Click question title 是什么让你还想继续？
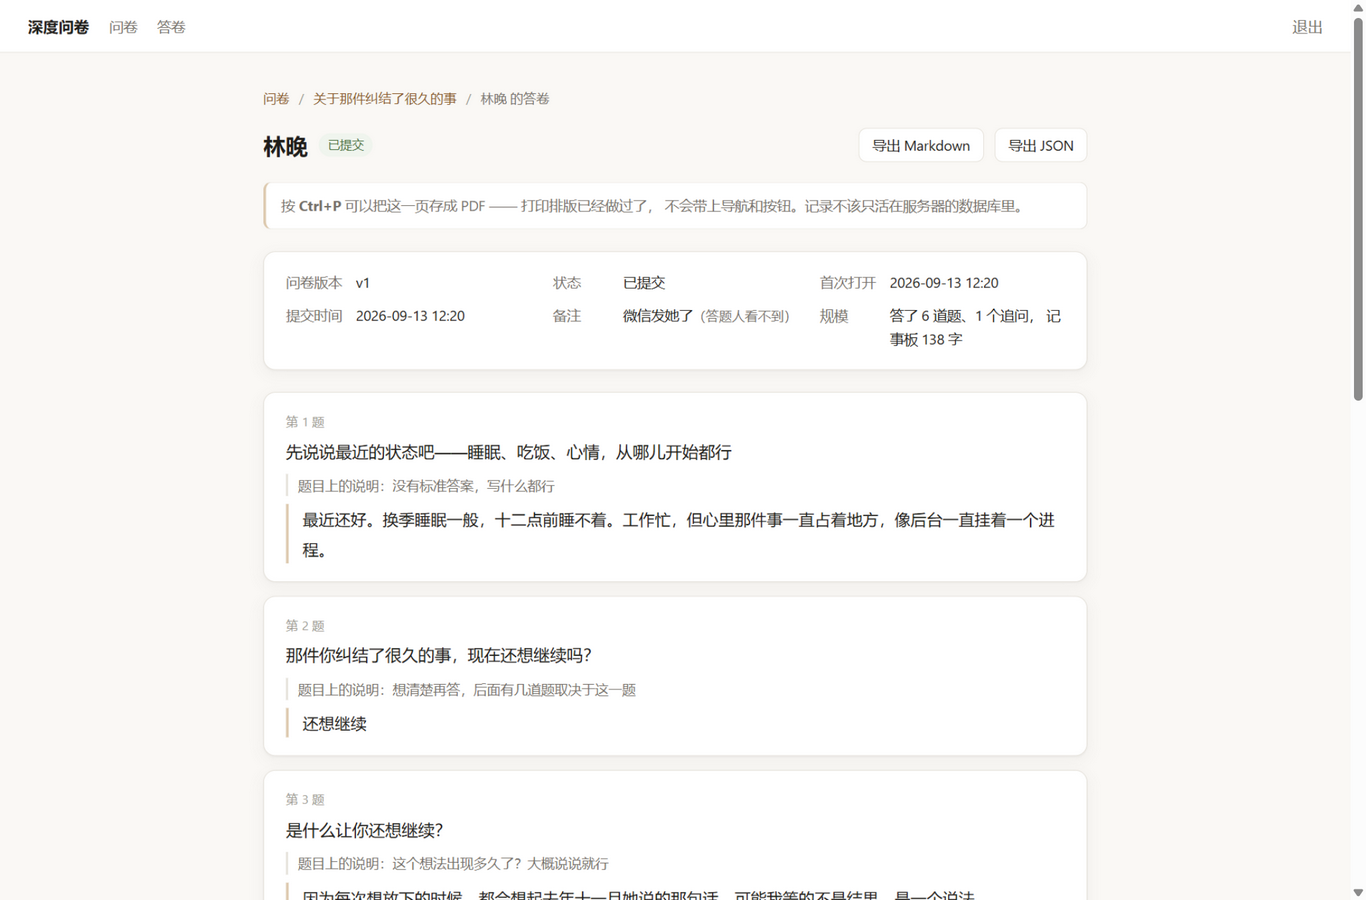Viewport: 1366px width, 900px height. tap(365, 830)
